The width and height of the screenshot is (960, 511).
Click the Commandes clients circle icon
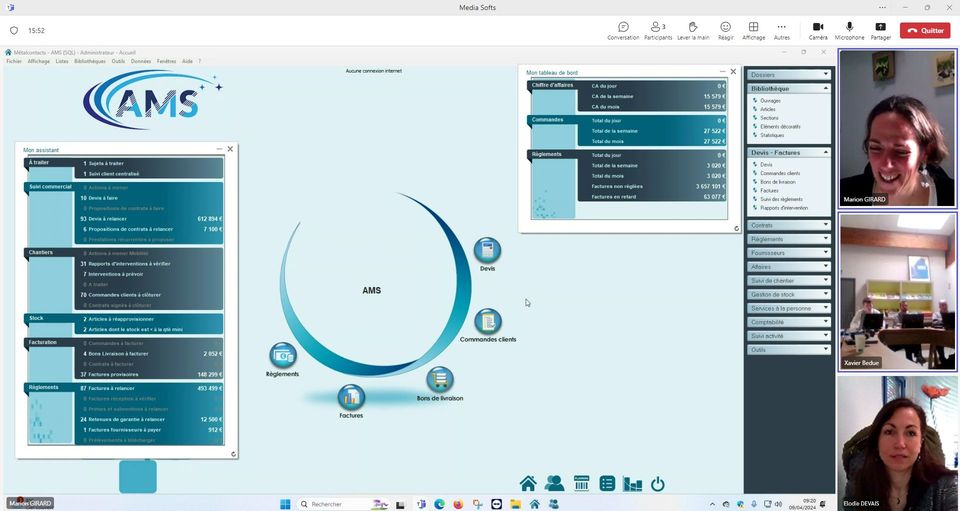[487, 321]
